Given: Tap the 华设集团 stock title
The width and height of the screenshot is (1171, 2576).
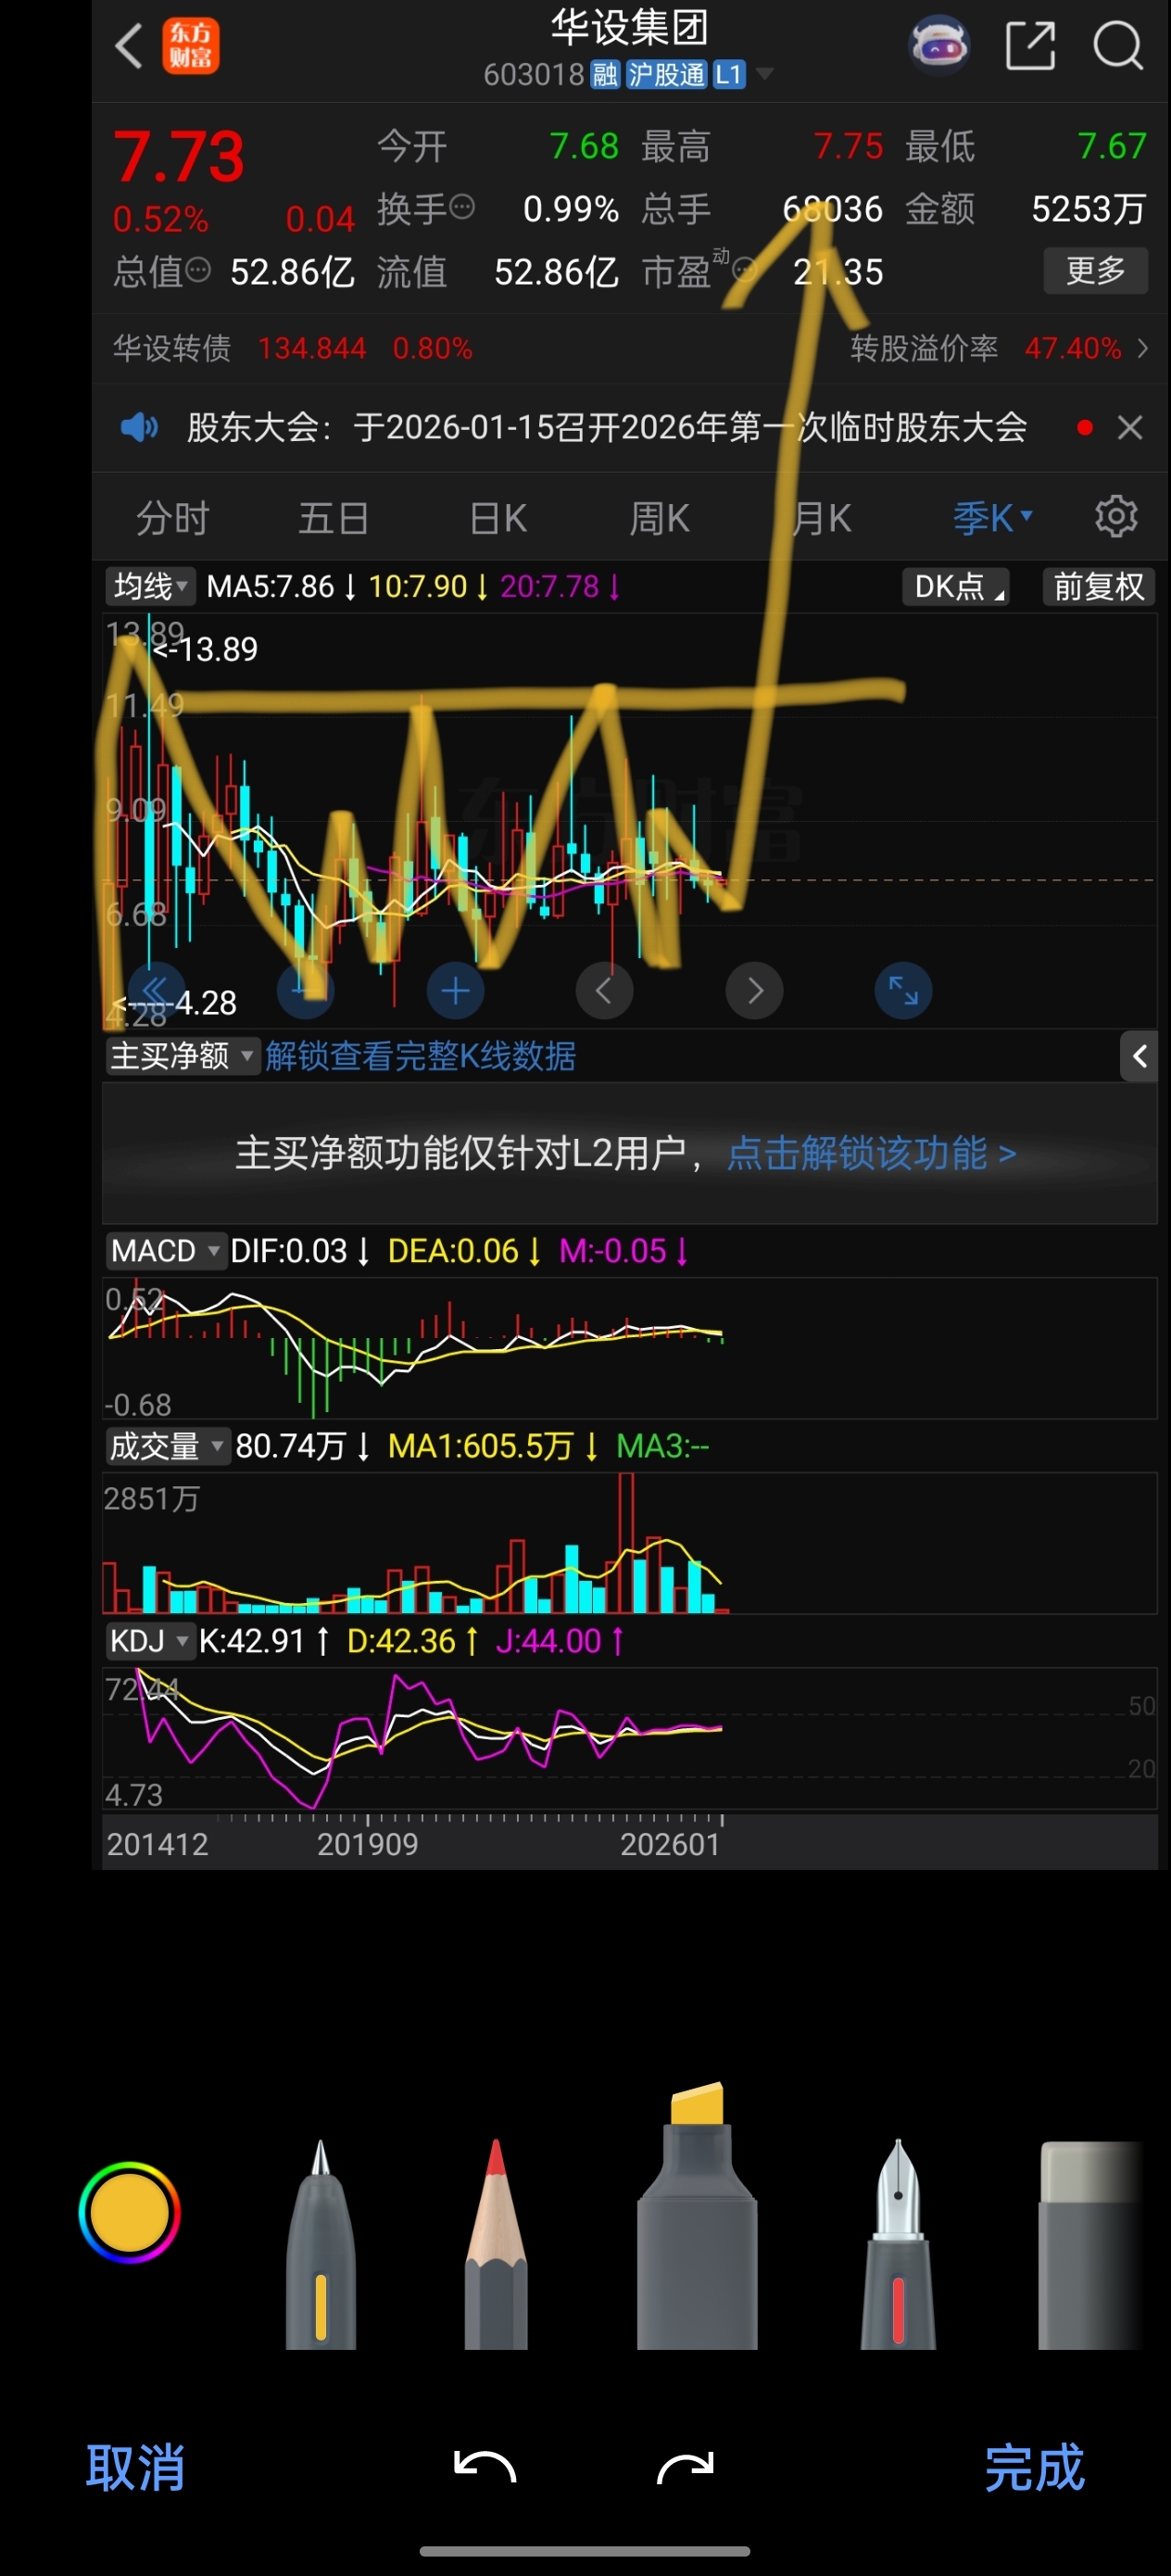Looking at the screenshot, I should [x=630, y=28].
